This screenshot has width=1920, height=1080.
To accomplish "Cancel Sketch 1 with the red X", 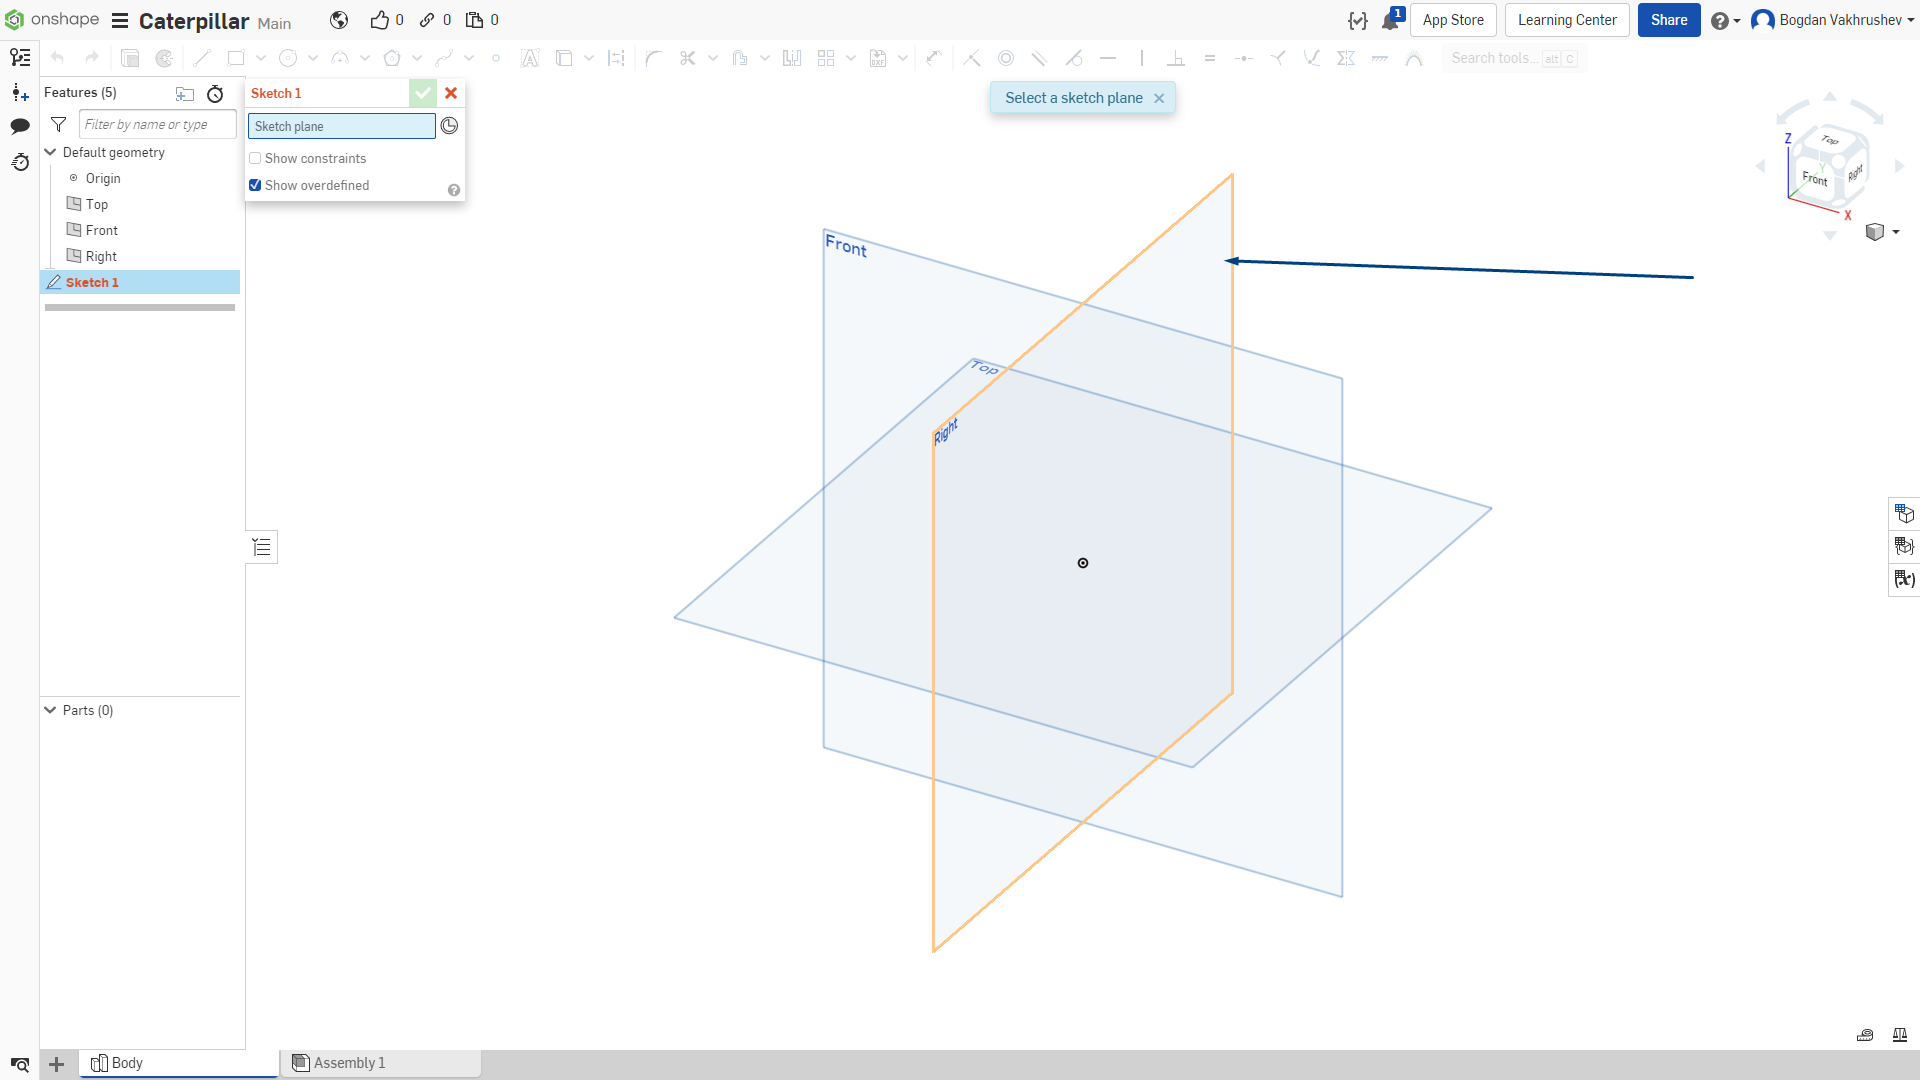I will pos(451,93).
